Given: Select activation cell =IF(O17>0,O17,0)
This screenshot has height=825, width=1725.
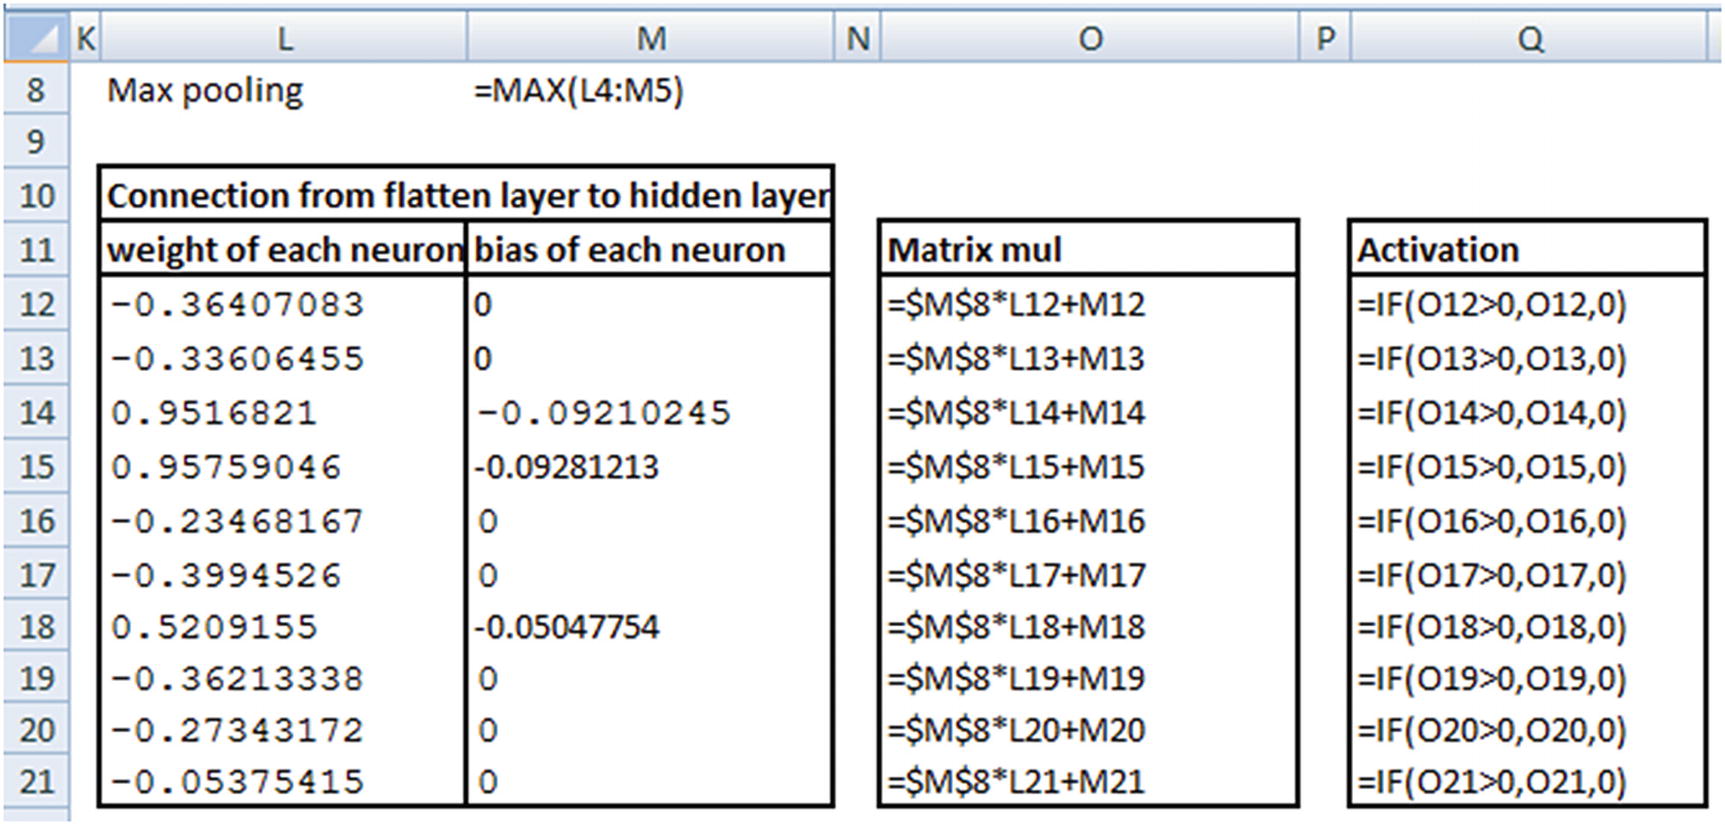Looking at the screenshot, I should [1528, 574].
